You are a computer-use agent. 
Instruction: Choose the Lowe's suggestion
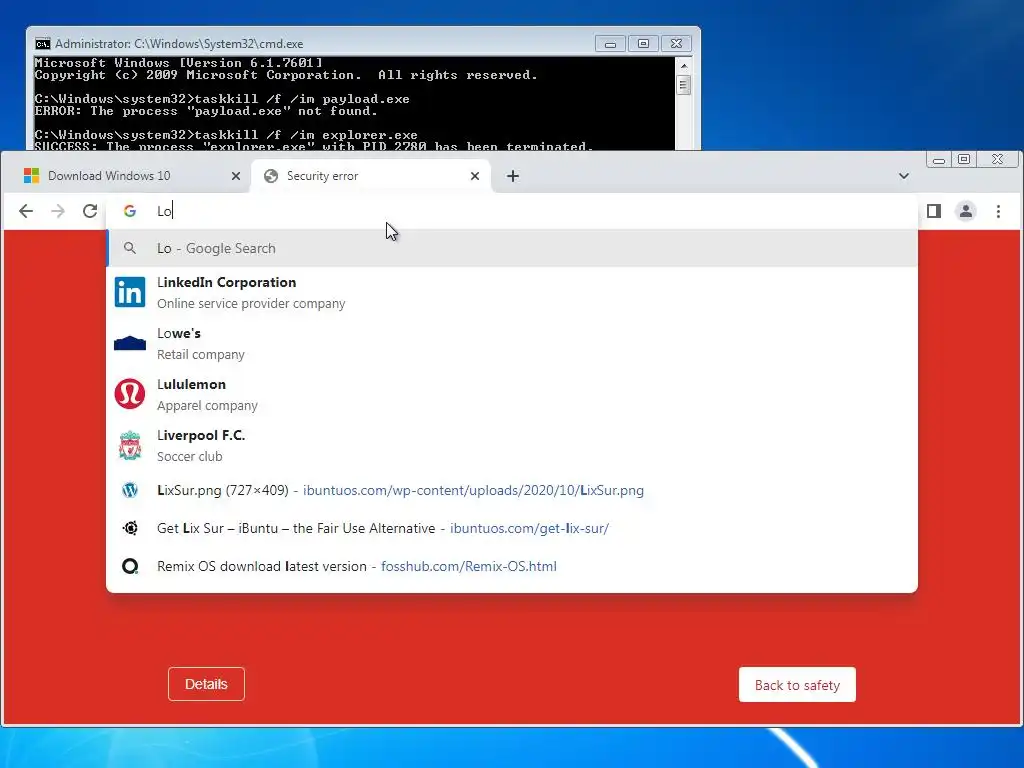coord(512,343)
